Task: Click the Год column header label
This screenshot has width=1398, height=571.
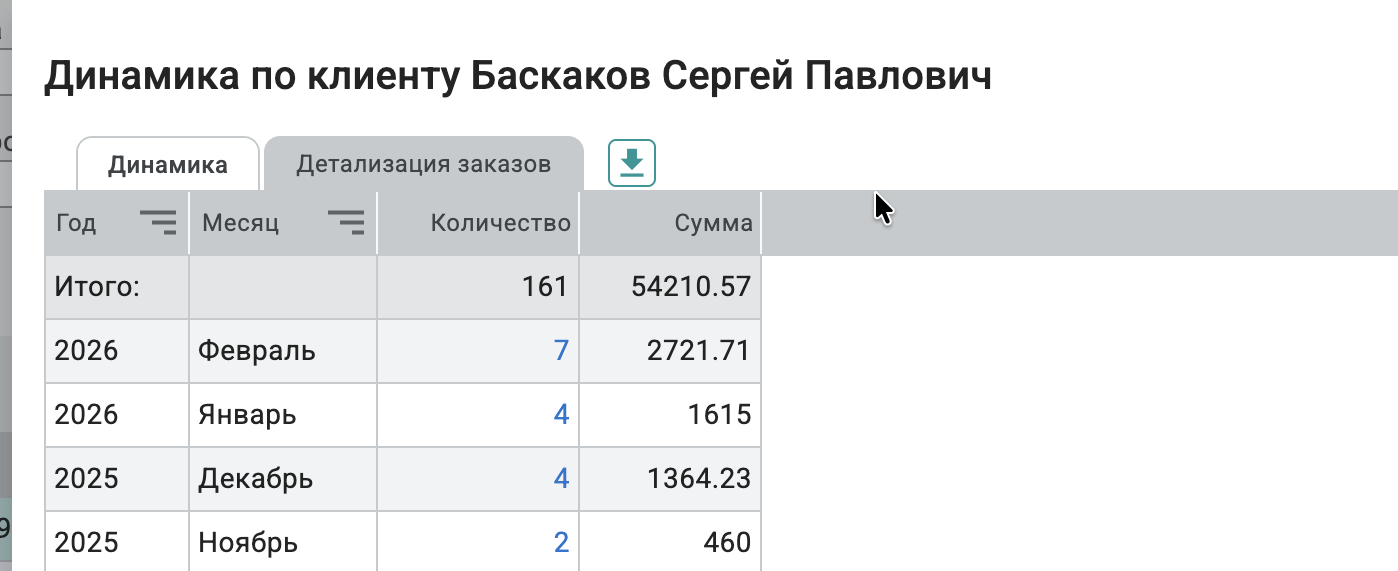Action: 76,223
